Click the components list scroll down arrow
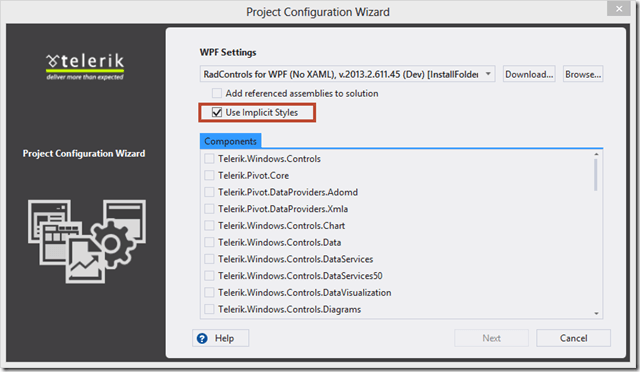The width and height of the screenshot is (640, 372). coord(596,314)
